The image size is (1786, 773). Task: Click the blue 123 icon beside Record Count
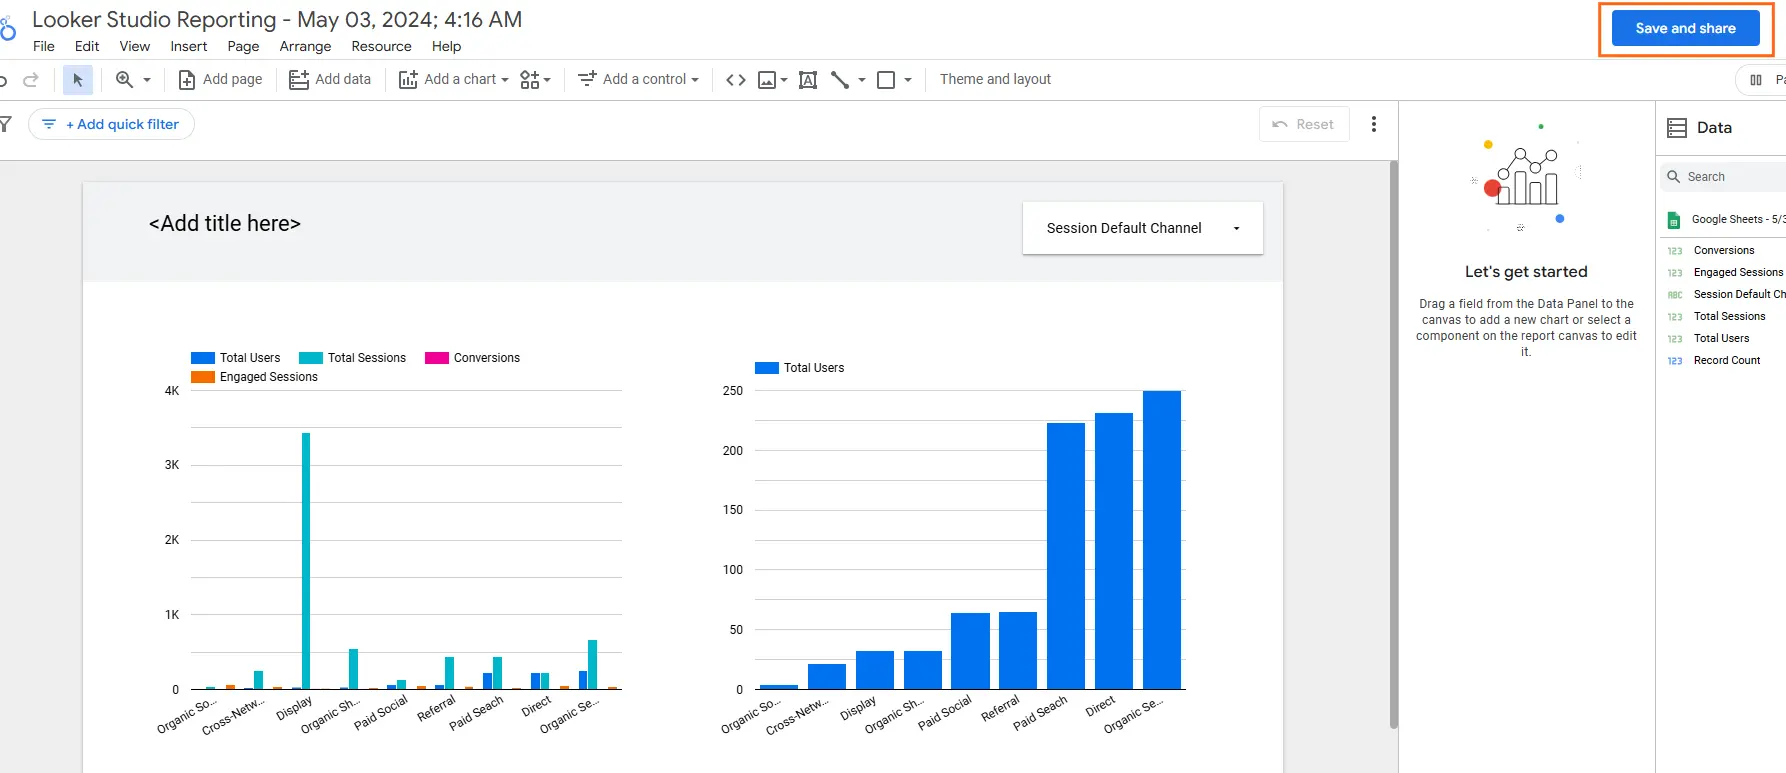[x=1675, y=361]
